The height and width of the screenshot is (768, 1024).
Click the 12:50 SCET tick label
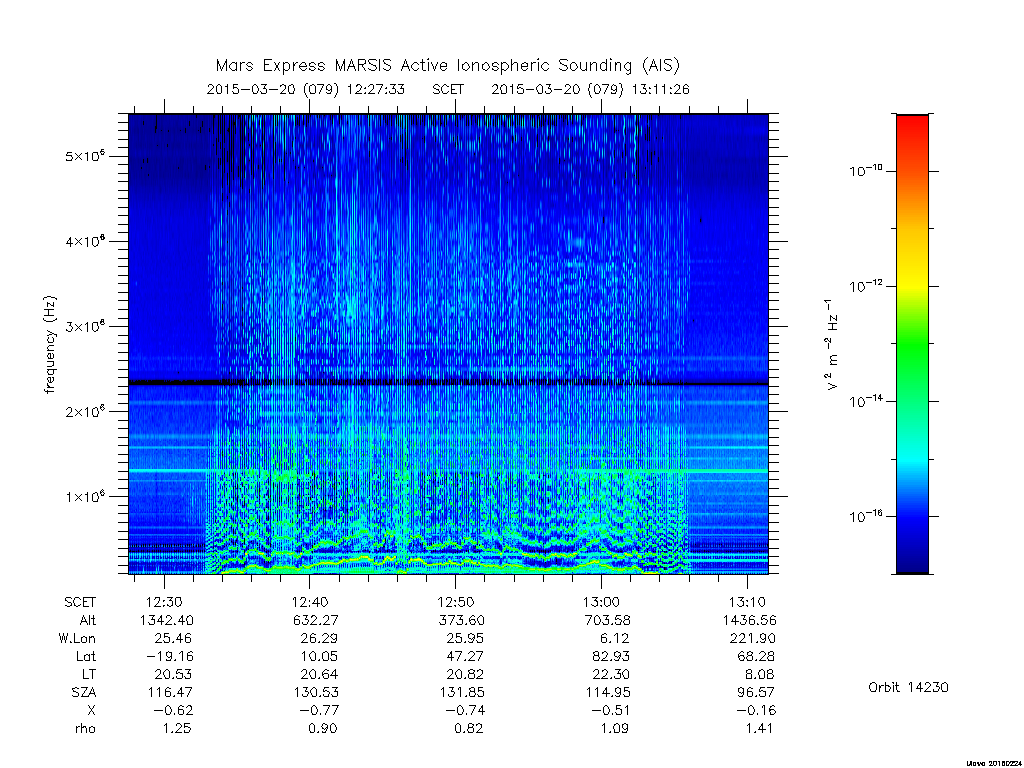coord(455,602)
